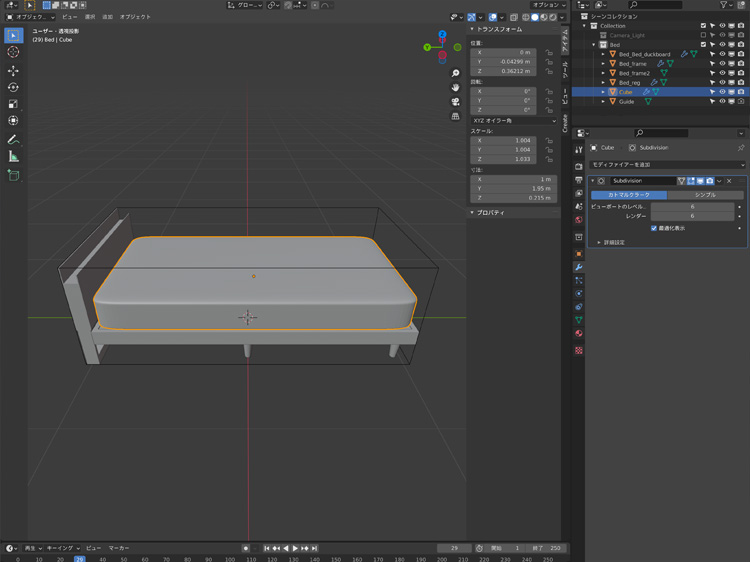Image resolution: width=750 pixels, height=562 pixels.
Task: Uncheck the 最適化表示 checkbox
Action: (654, 228)
